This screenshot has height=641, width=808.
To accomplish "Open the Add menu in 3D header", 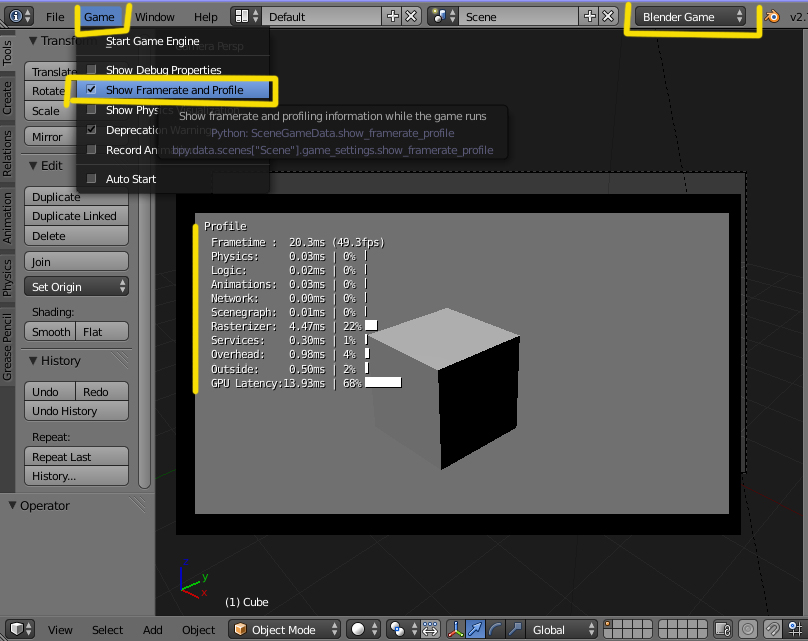I will (x=153, y=630).
